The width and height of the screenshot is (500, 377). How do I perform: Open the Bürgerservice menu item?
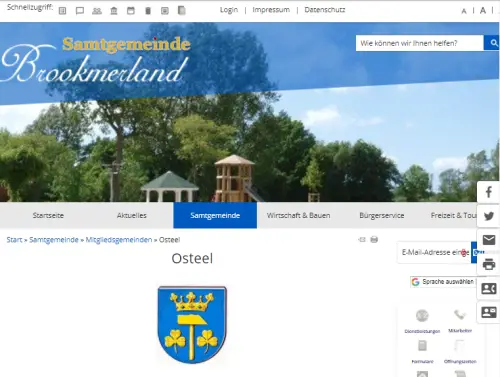coord(382,215)
